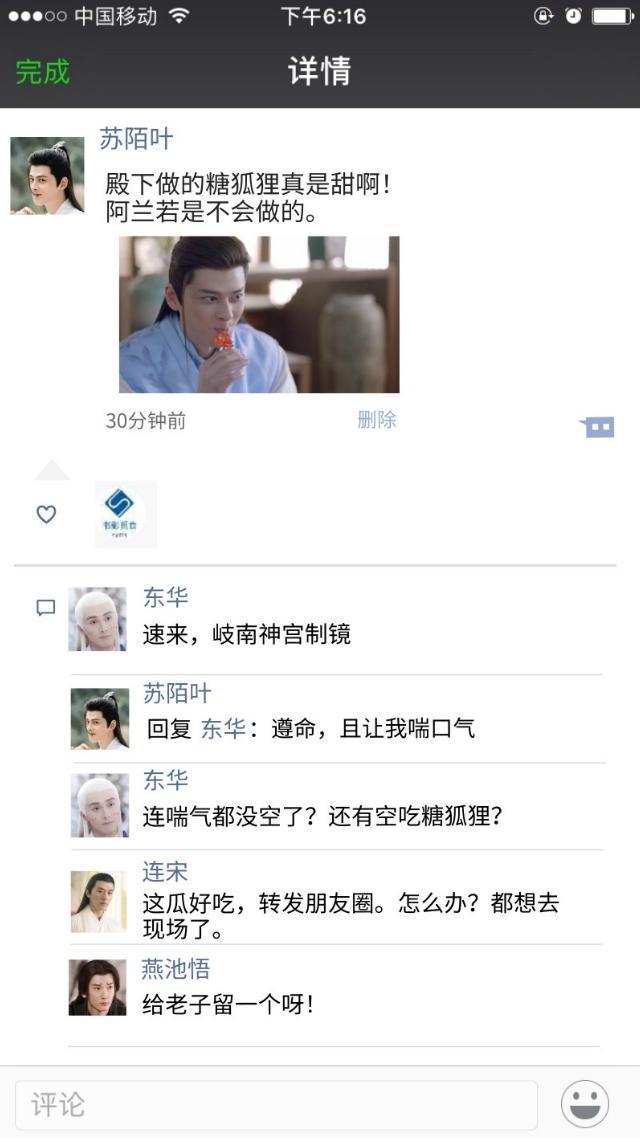Open the post's photo thumbnail
Screen dimensions: 640x1138
(259, 314)
